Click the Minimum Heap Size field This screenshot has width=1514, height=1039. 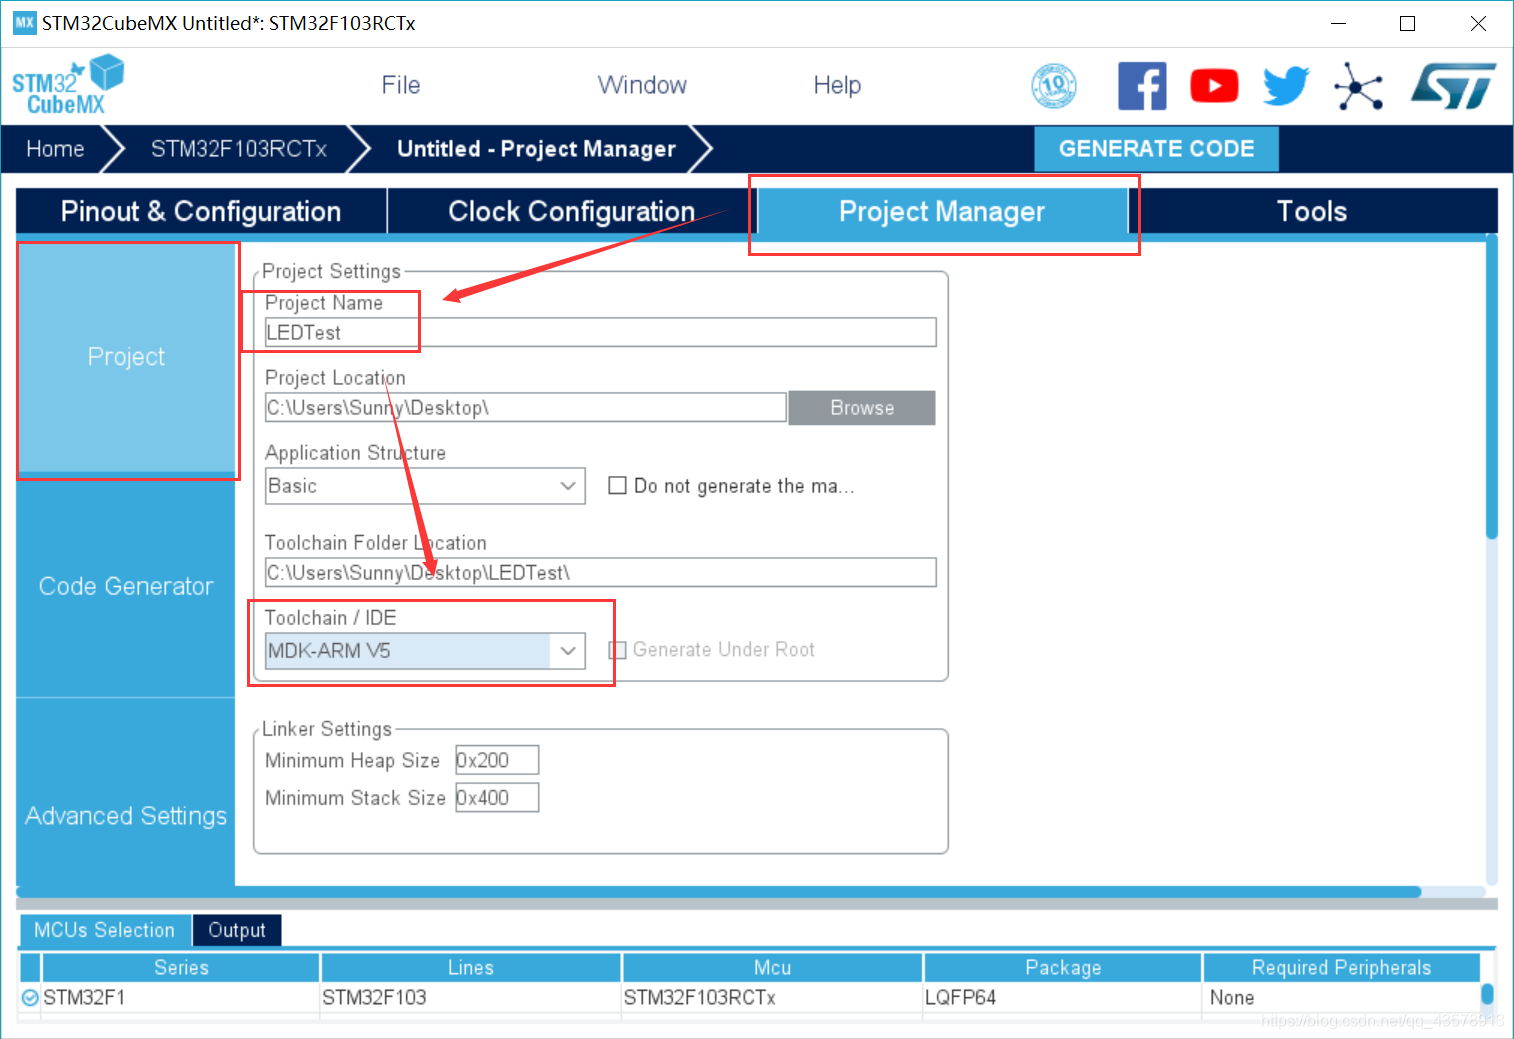(497, 760)
